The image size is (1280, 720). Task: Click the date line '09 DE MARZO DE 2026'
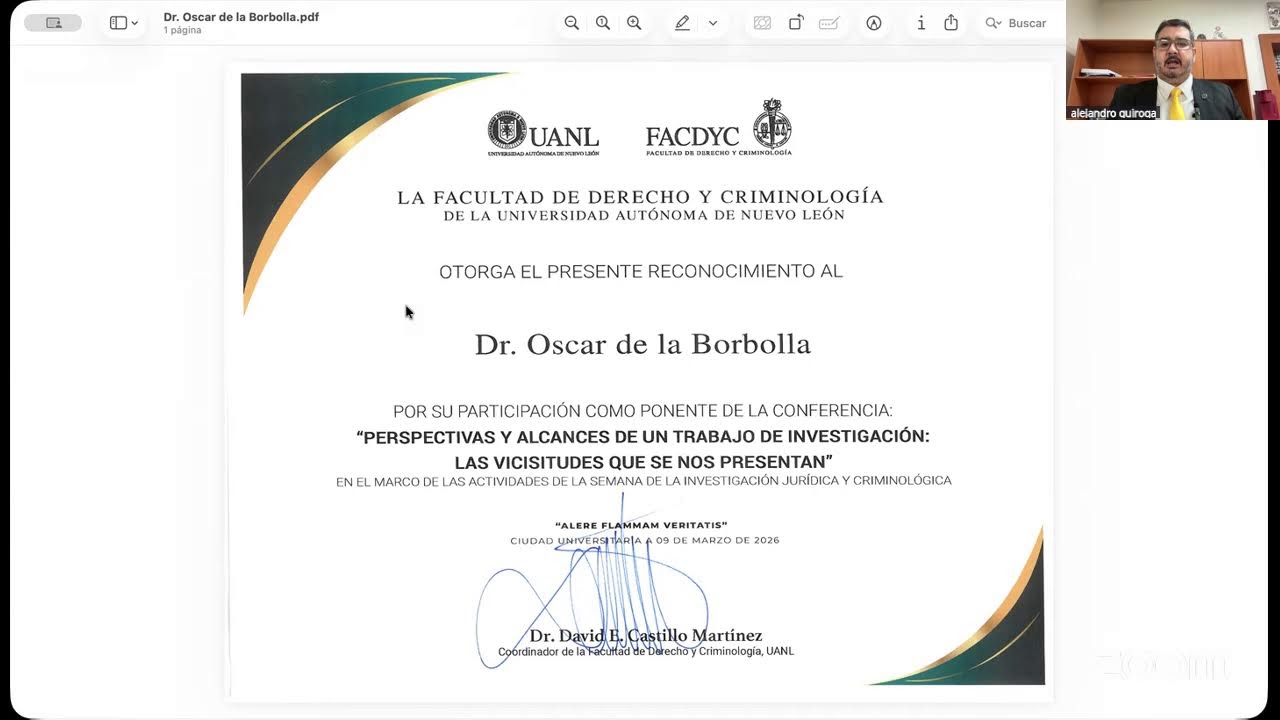pyautogui.click(x=717, y=541)
